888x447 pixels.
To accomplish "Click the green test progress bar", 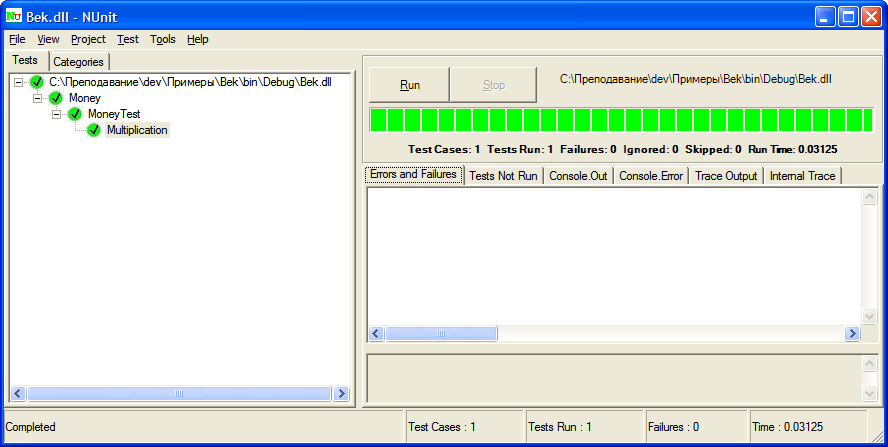I will tap(621, 120).
